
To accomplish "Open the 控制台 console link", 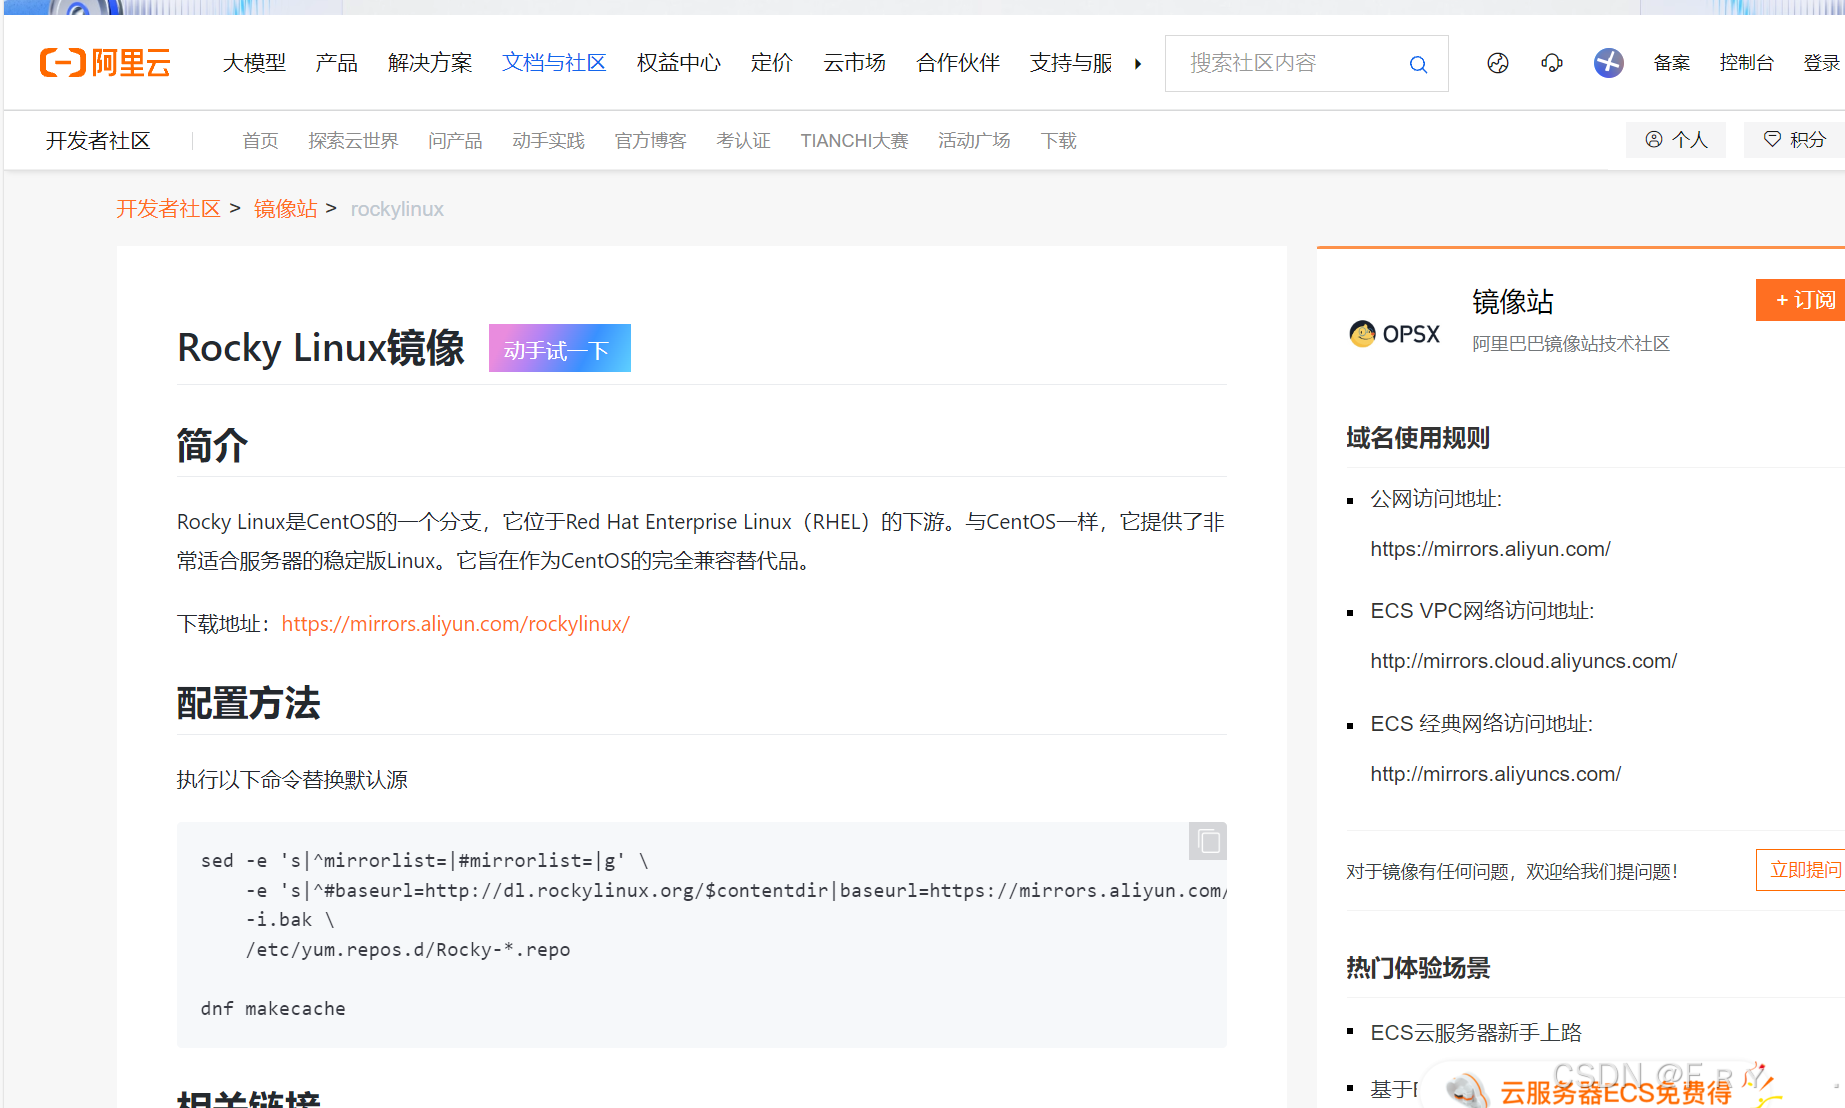I will pos(1747,63).
